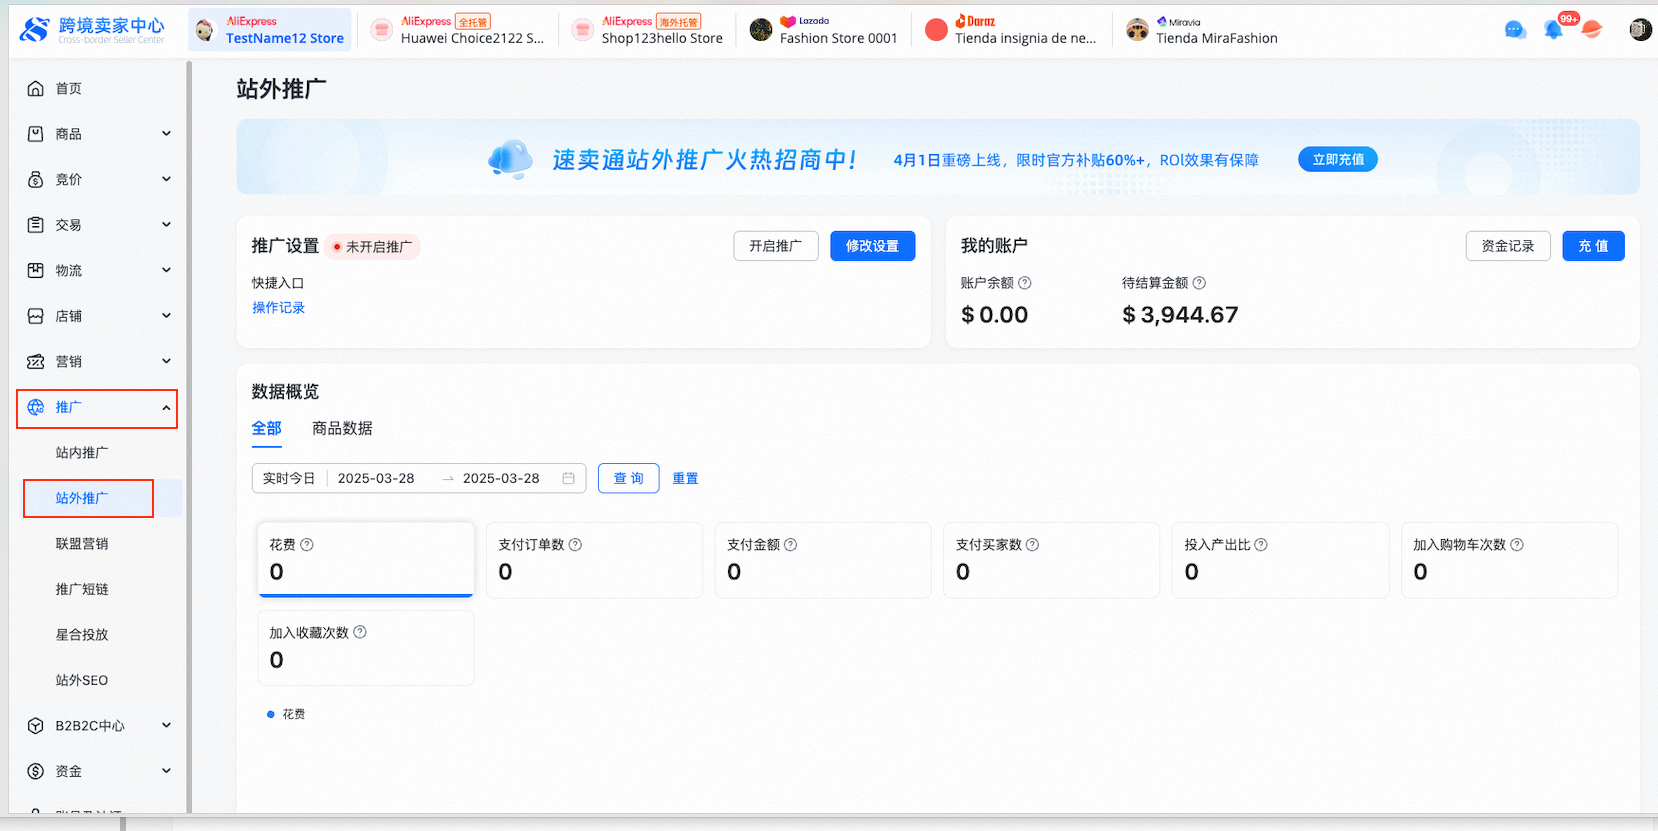Open 联盟营销 in sidebar submenu
This screenshot has height=831, width=1658.
tap(82, 544)
